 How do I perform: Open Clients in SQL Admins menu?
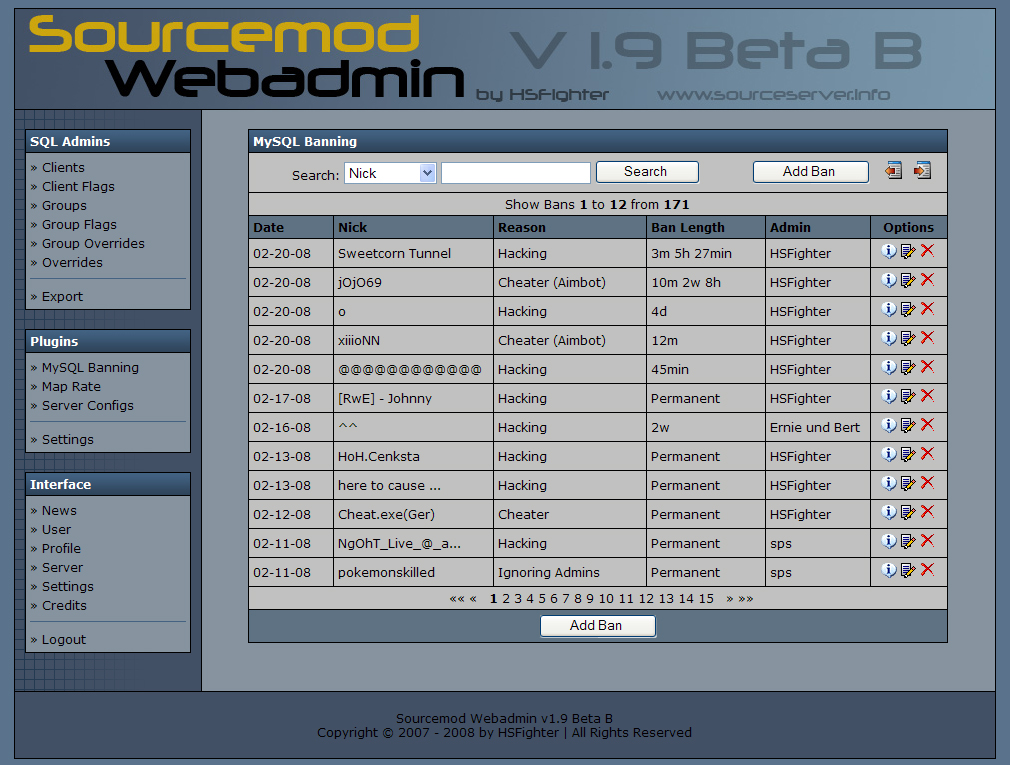pos(63,167)
